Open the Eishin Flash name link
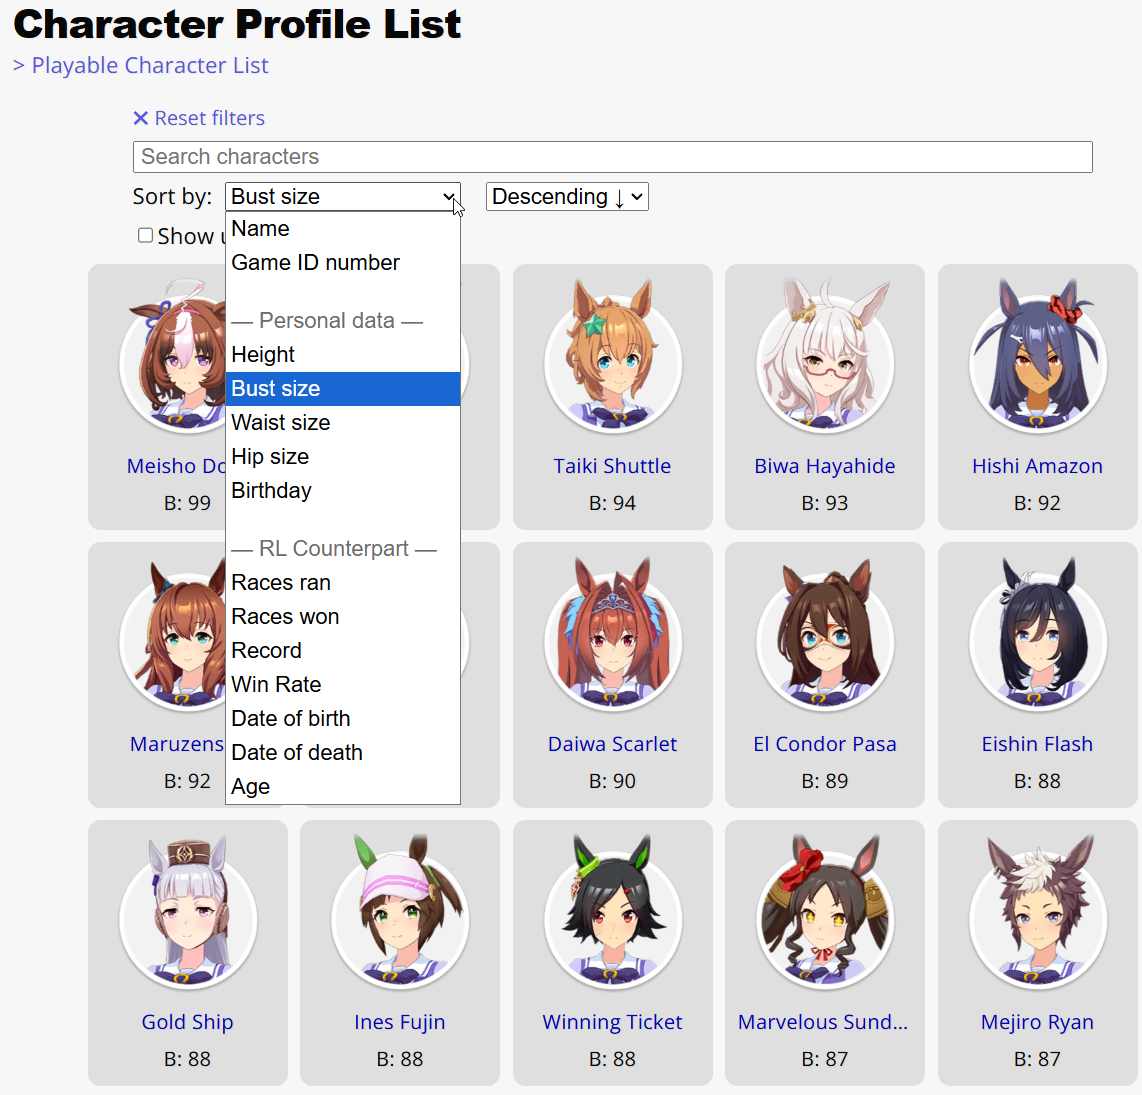1142x1095 pixels. point(1038,745)
